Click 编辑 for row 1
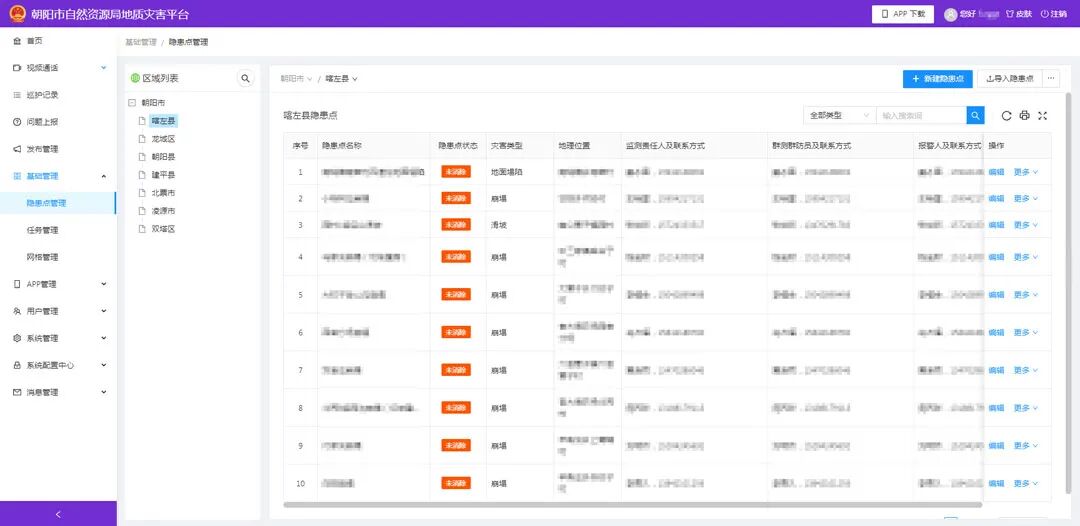Image resolution: width=1080 pixels, height=526 pixels. pyautogui.click(x=996, y=172)
